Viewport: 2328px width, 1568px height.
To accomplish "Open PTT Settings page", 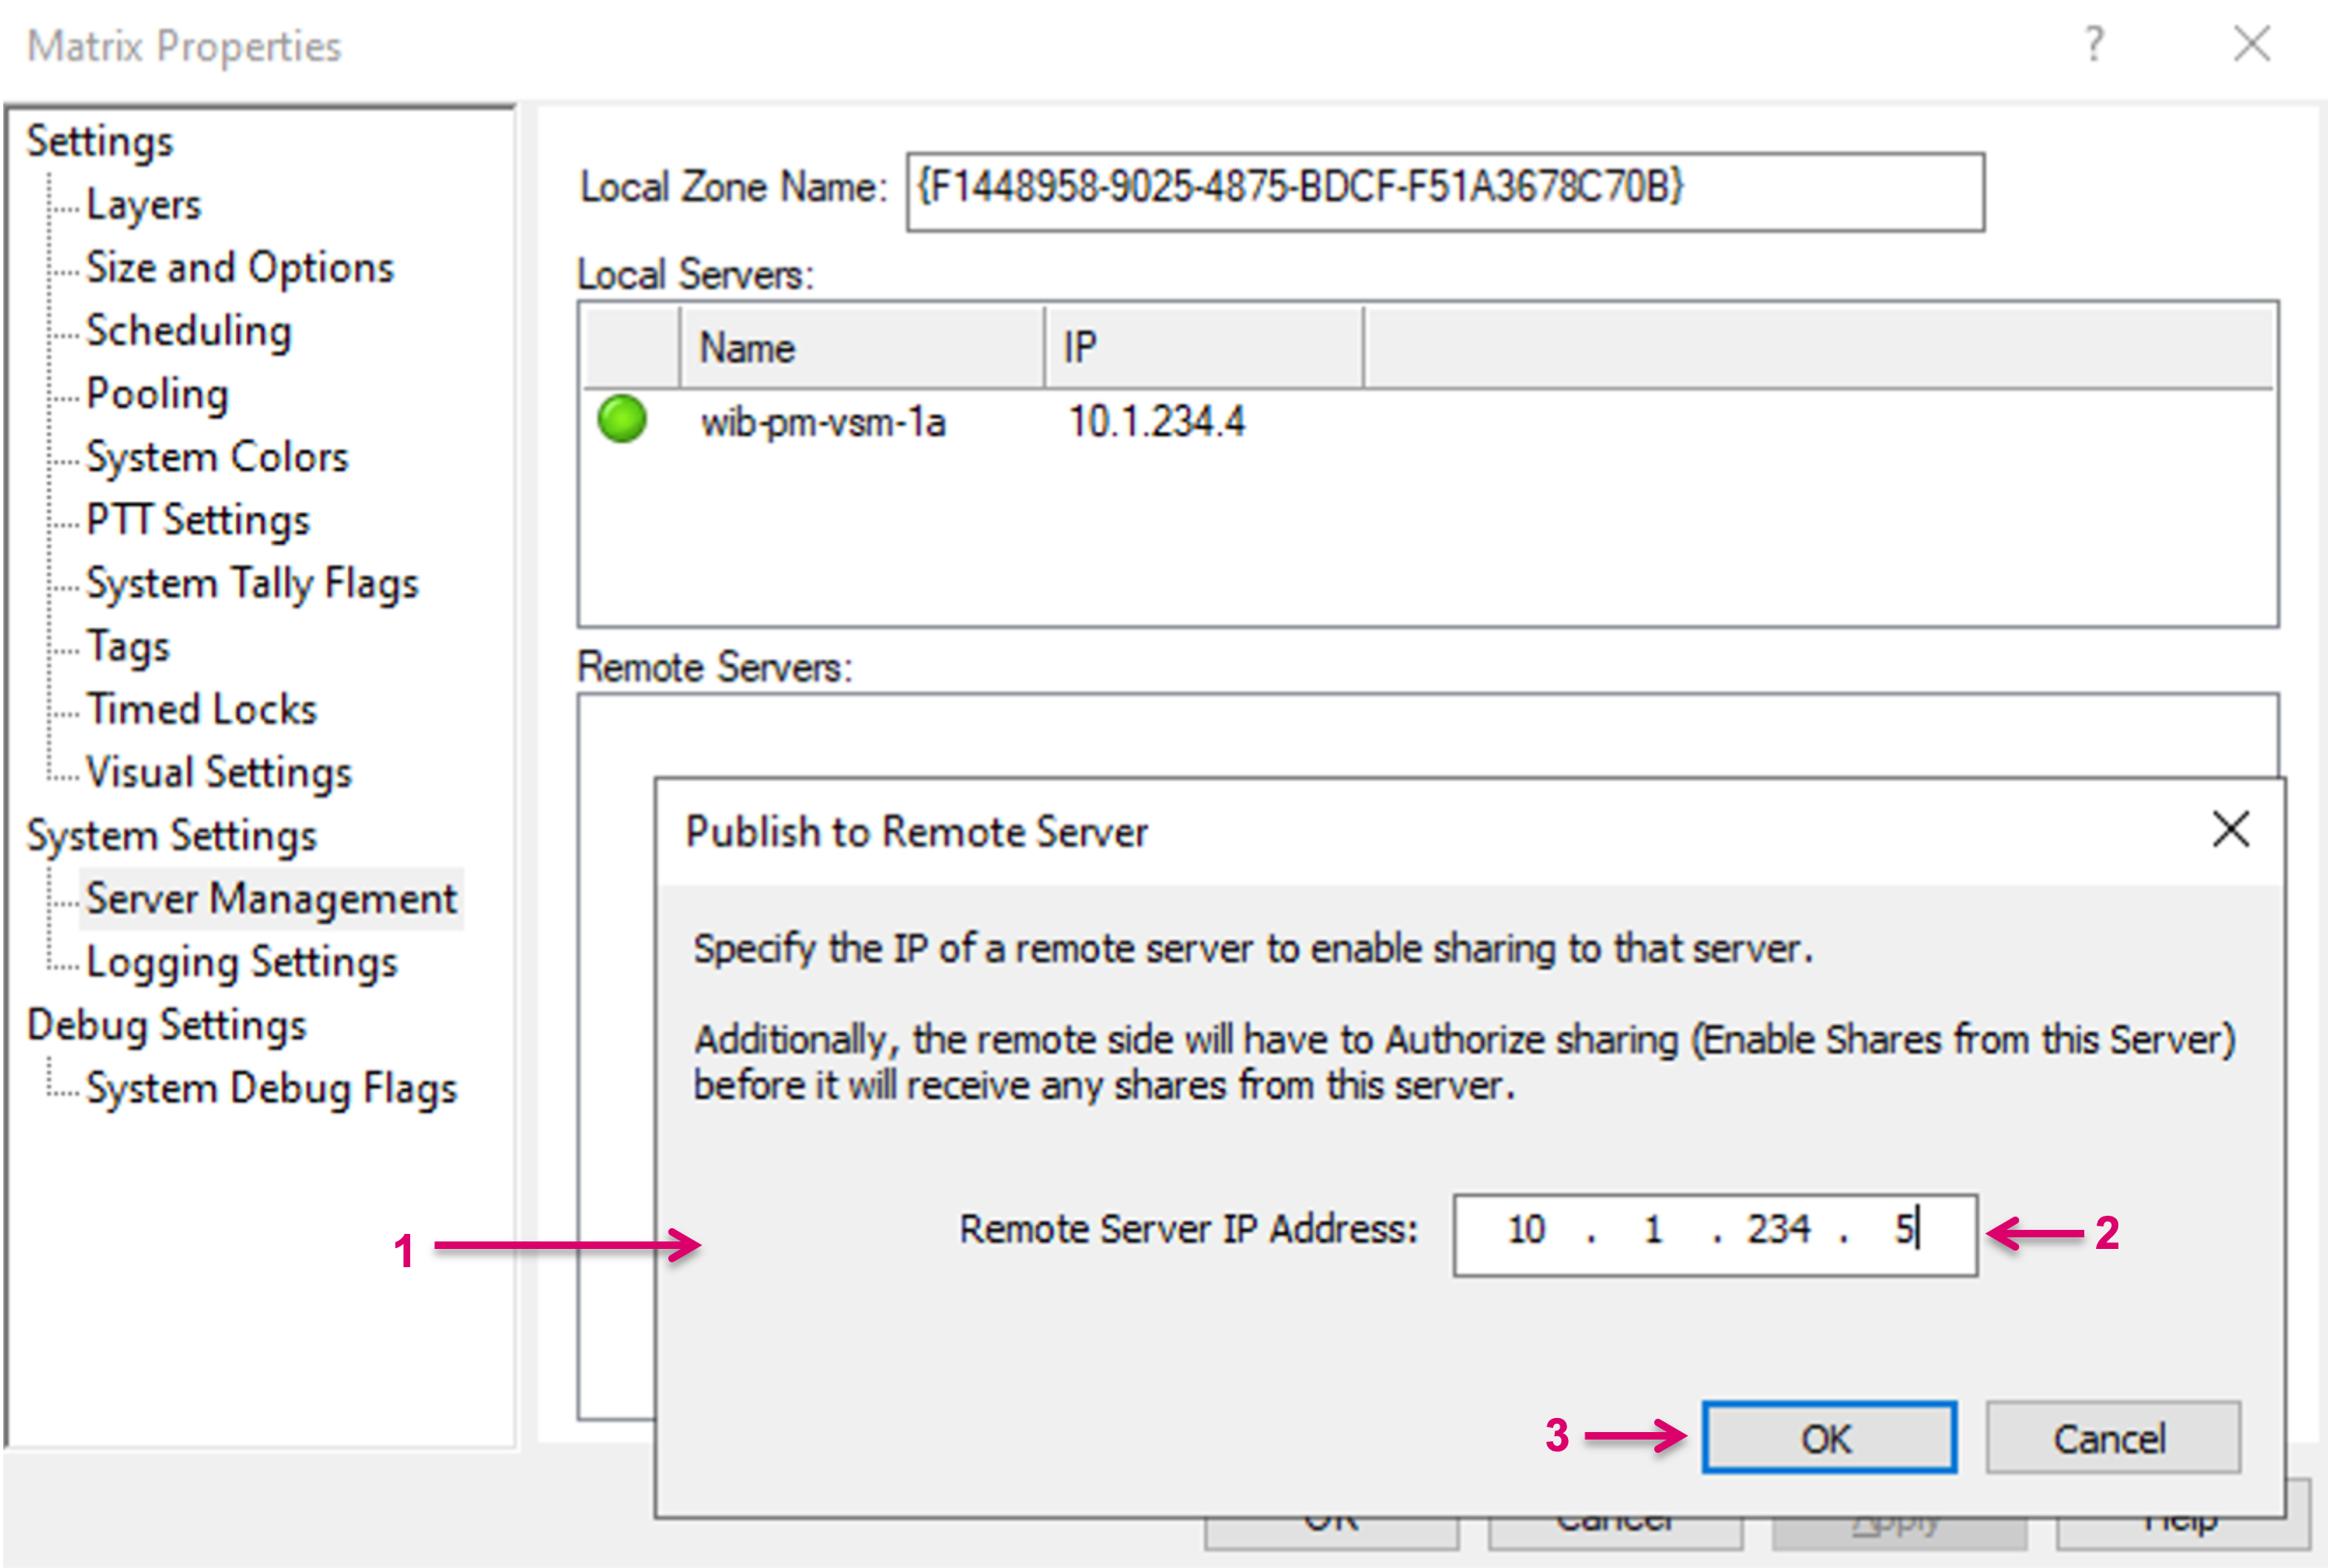I will click(198, 520).
